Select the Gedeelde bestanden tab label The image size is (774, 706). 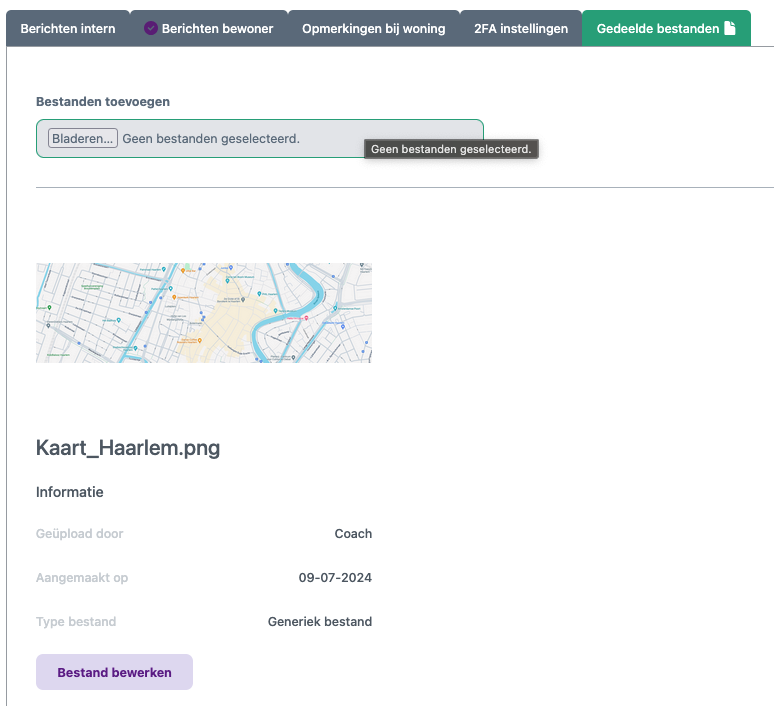tap(657, 29)
